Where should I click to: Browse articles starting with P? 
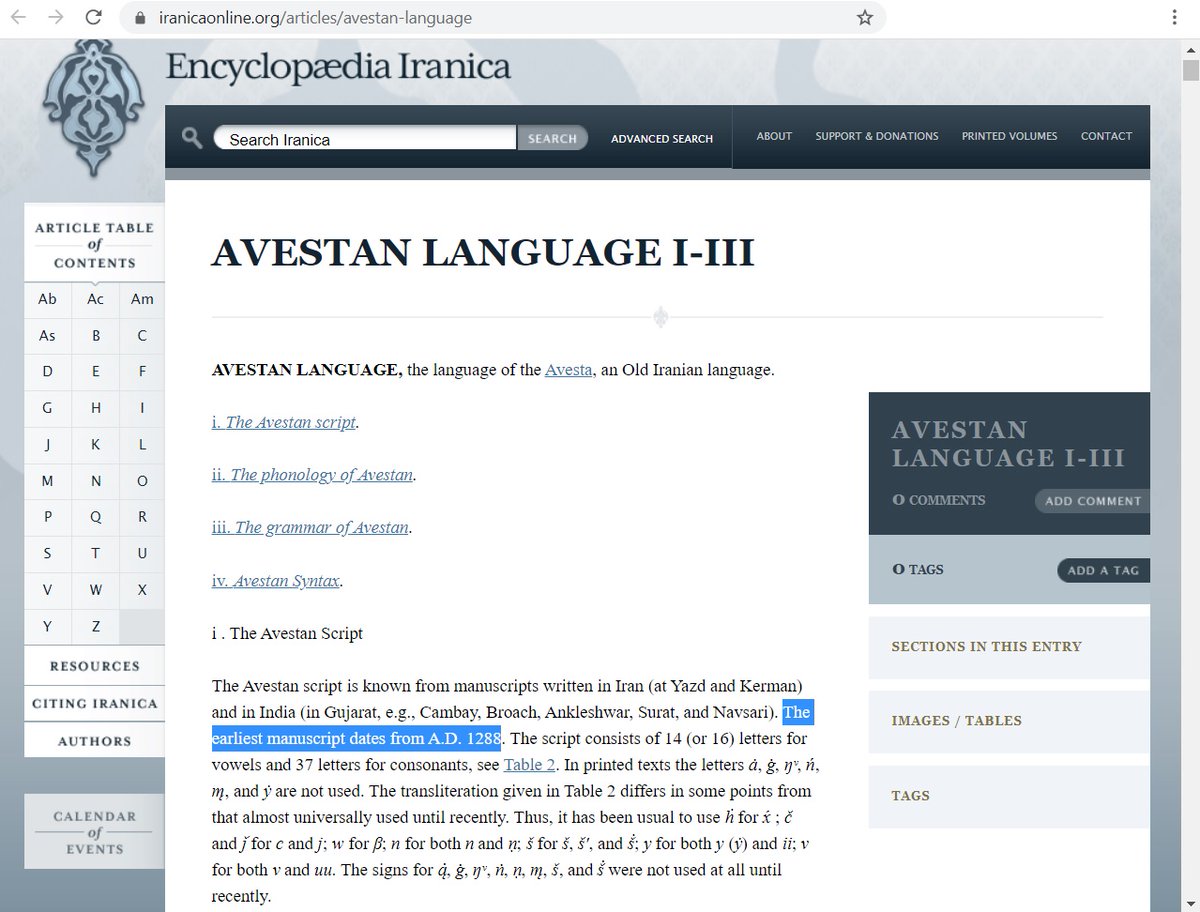pyautogui.click(x=47, y=517)
